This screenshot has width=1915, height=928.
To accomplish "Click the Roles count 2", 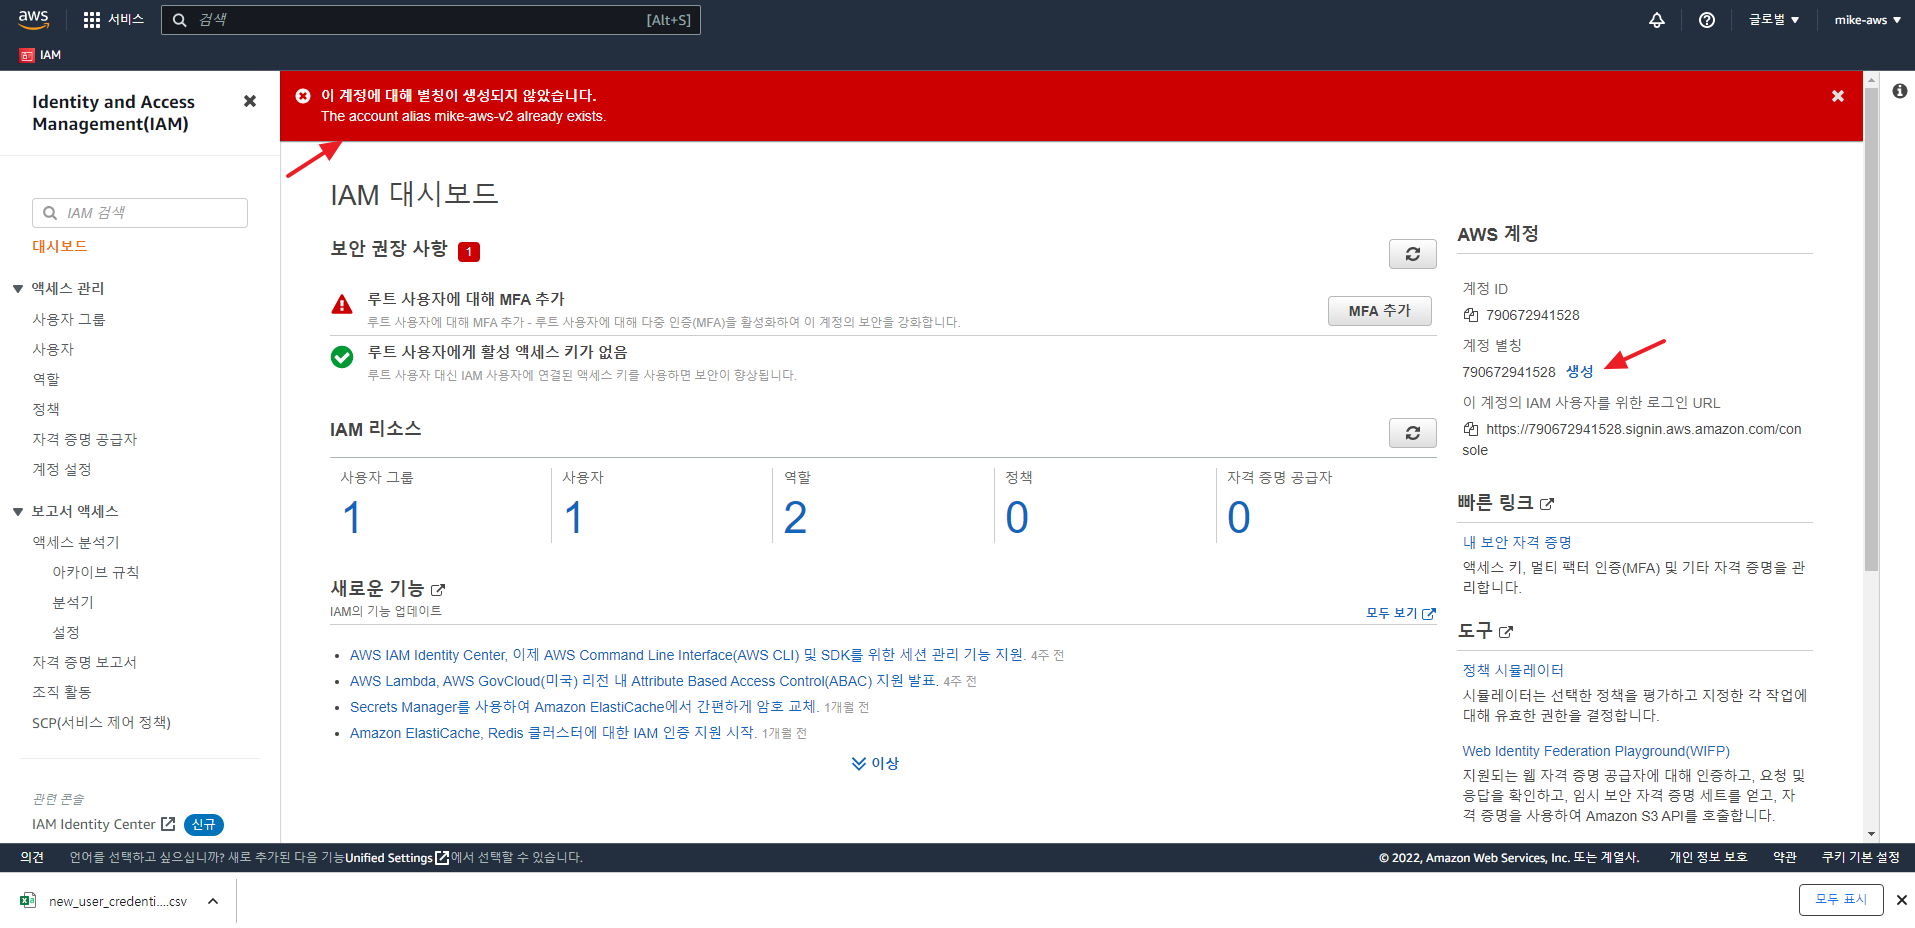I will pos(795,518).
